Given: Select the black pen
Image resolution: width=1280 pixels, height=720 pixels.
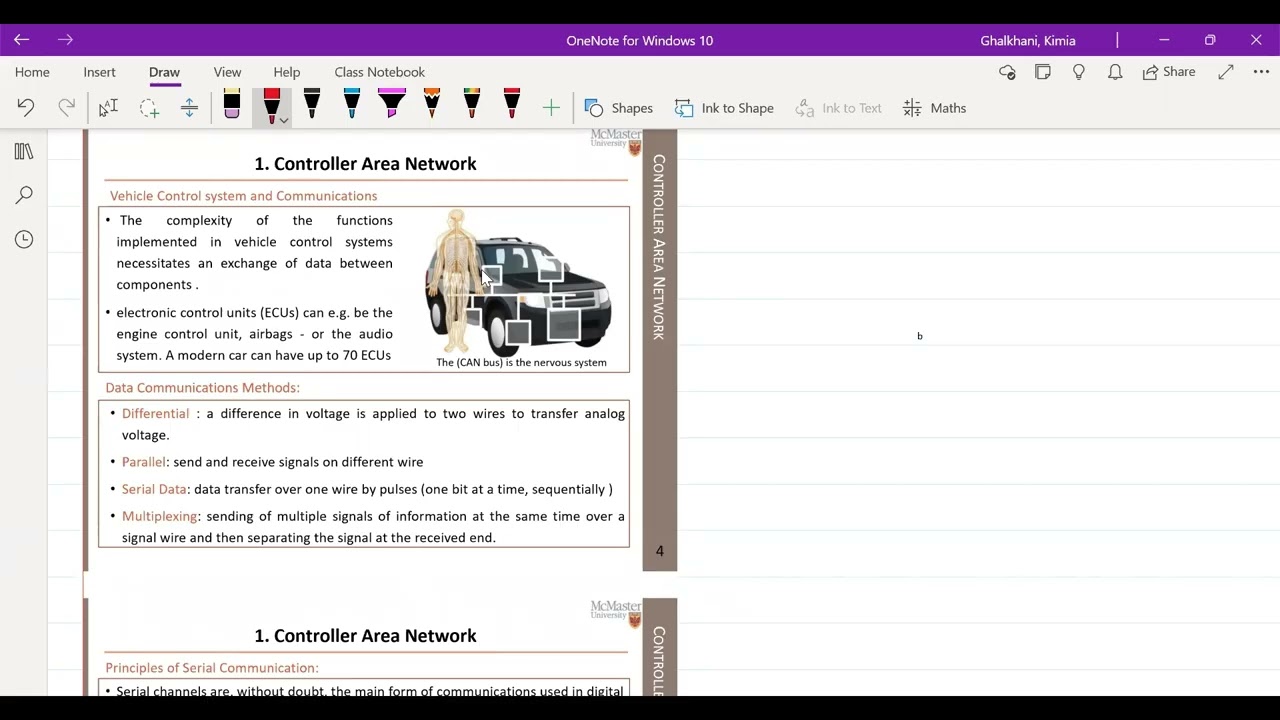Looking at the screenshot, I should click(312, 104).
